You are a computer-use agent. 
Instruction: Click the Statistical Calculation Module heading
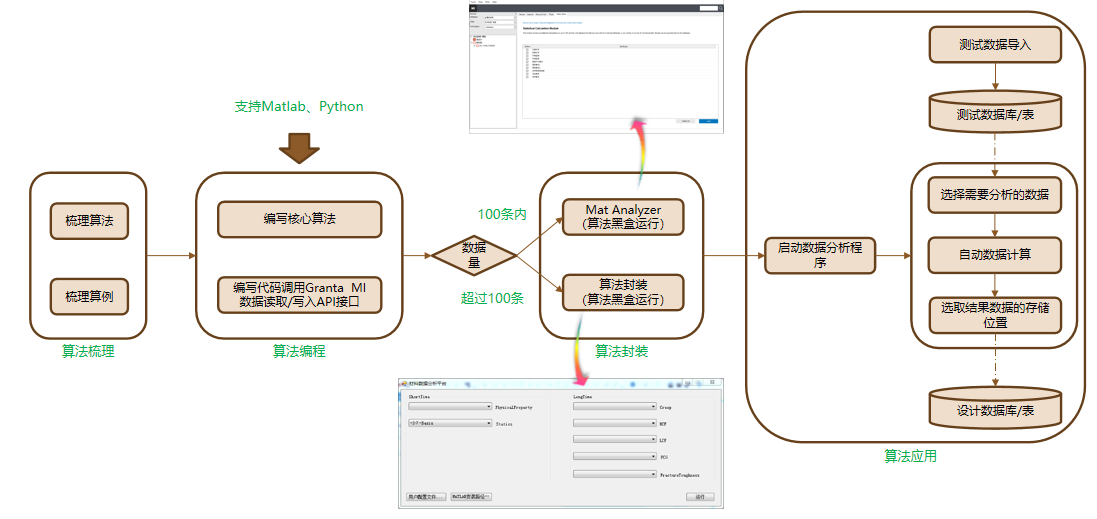(541, 29)
